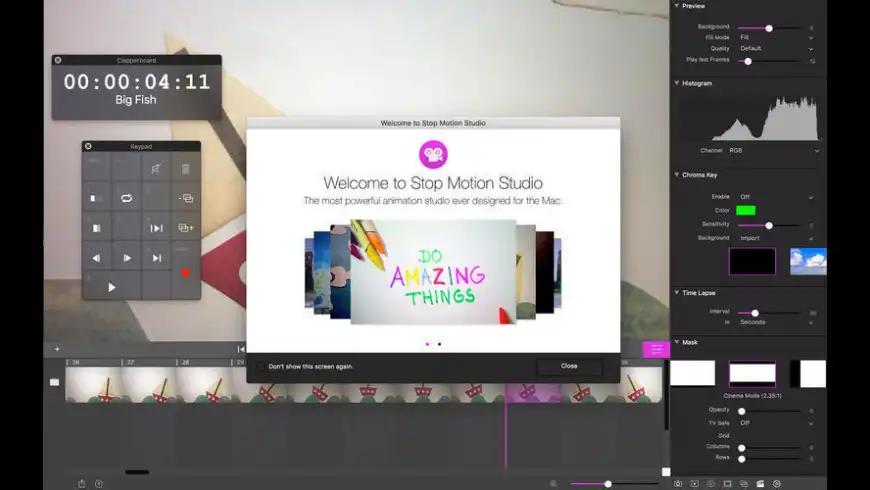Select the Cinema Mode mask thumbnail
870x490 pixels.
752,373
